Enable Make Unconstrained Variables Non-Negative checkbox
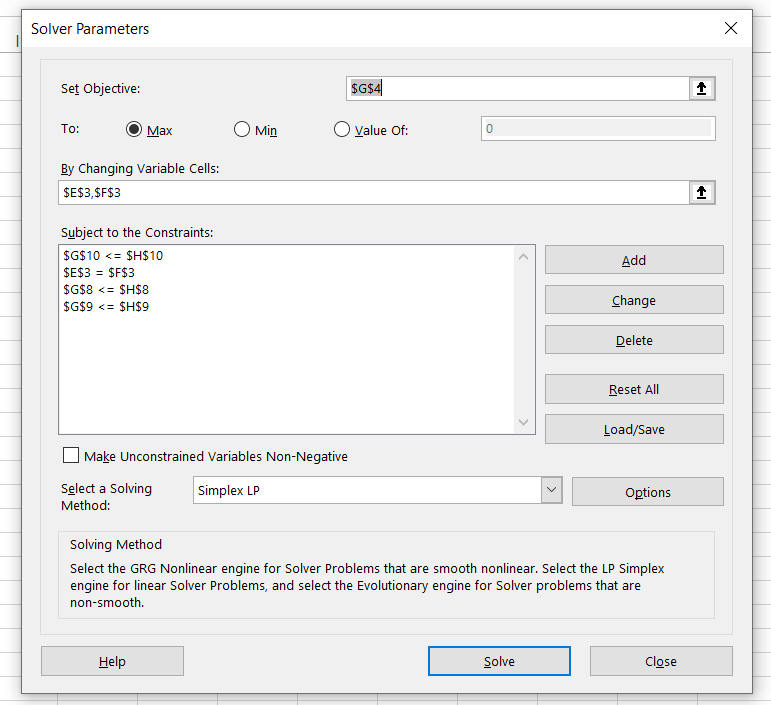This screenshot has width=771, height=705. pos(71,456)
